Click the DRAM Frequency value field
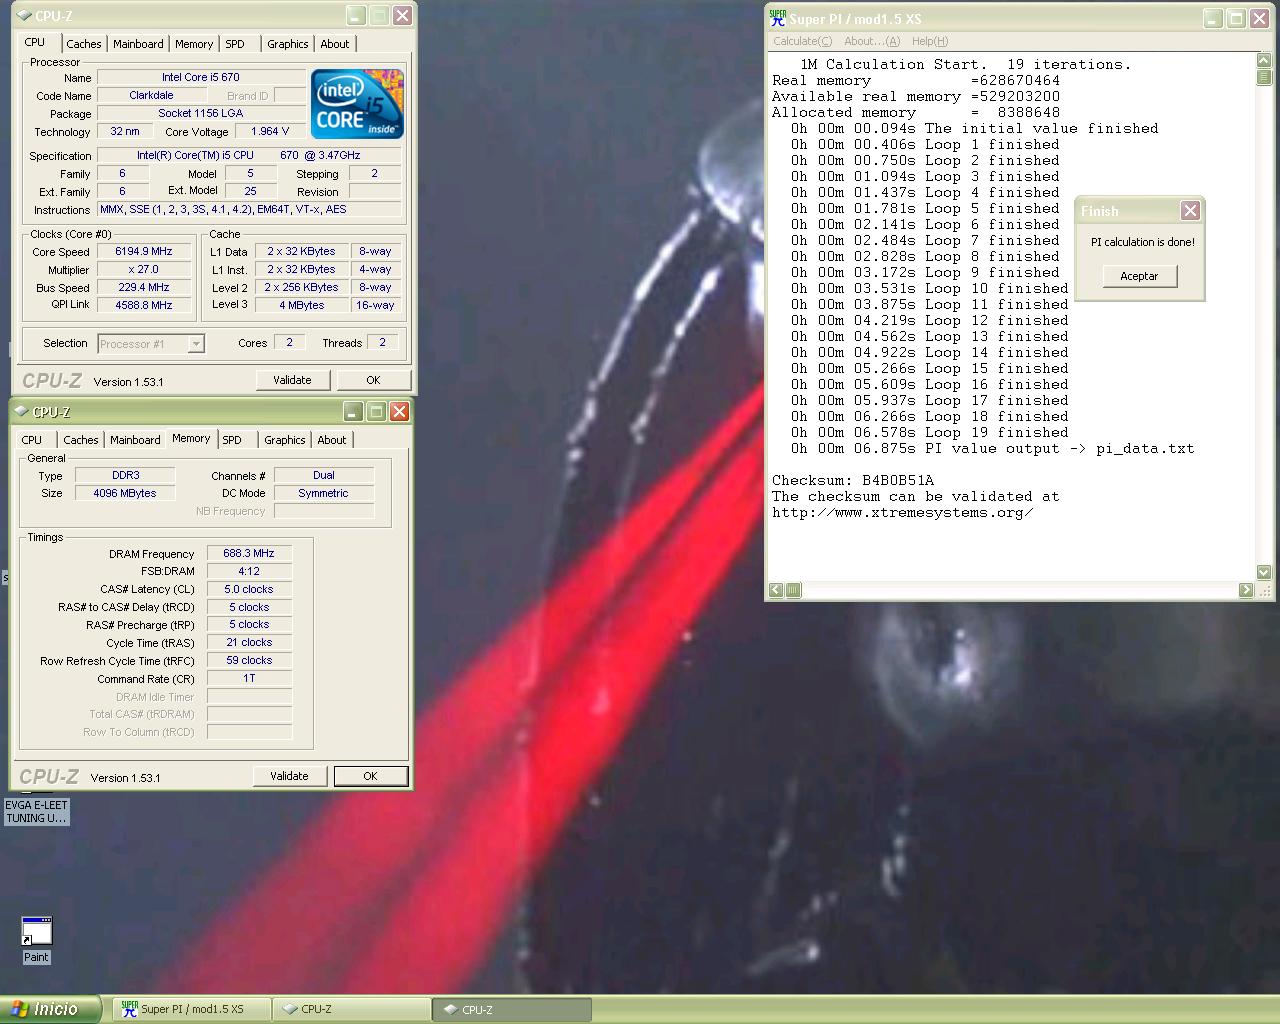 tap(249, 553)
